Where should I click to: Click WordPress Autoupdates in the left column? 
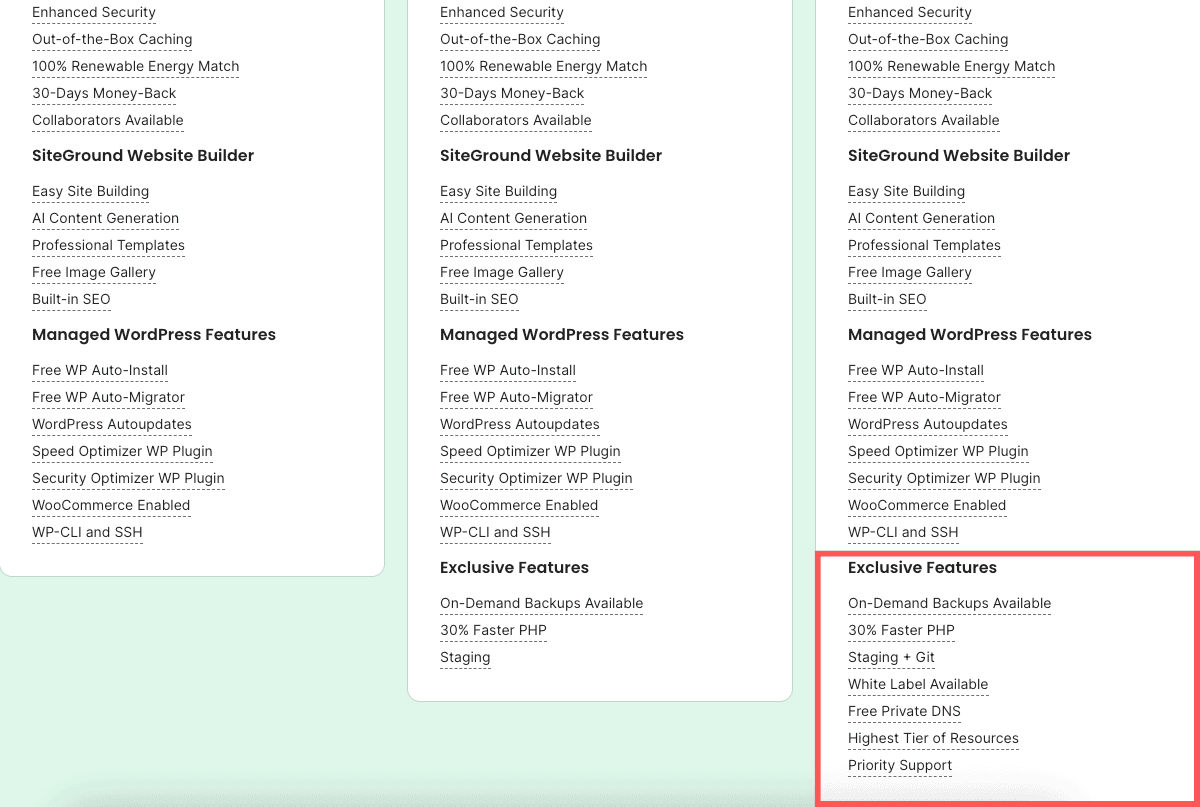tap(112, 425)
